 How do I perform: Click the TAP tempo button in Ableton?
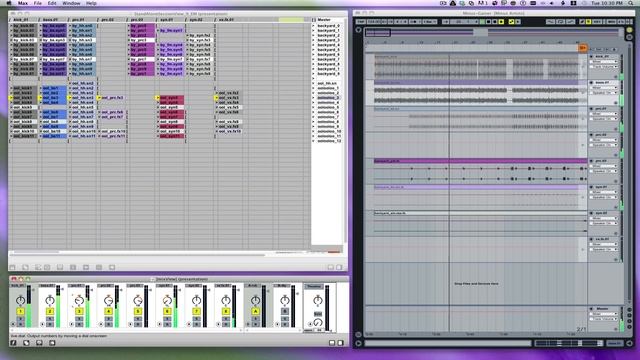[x=361, y=22]
